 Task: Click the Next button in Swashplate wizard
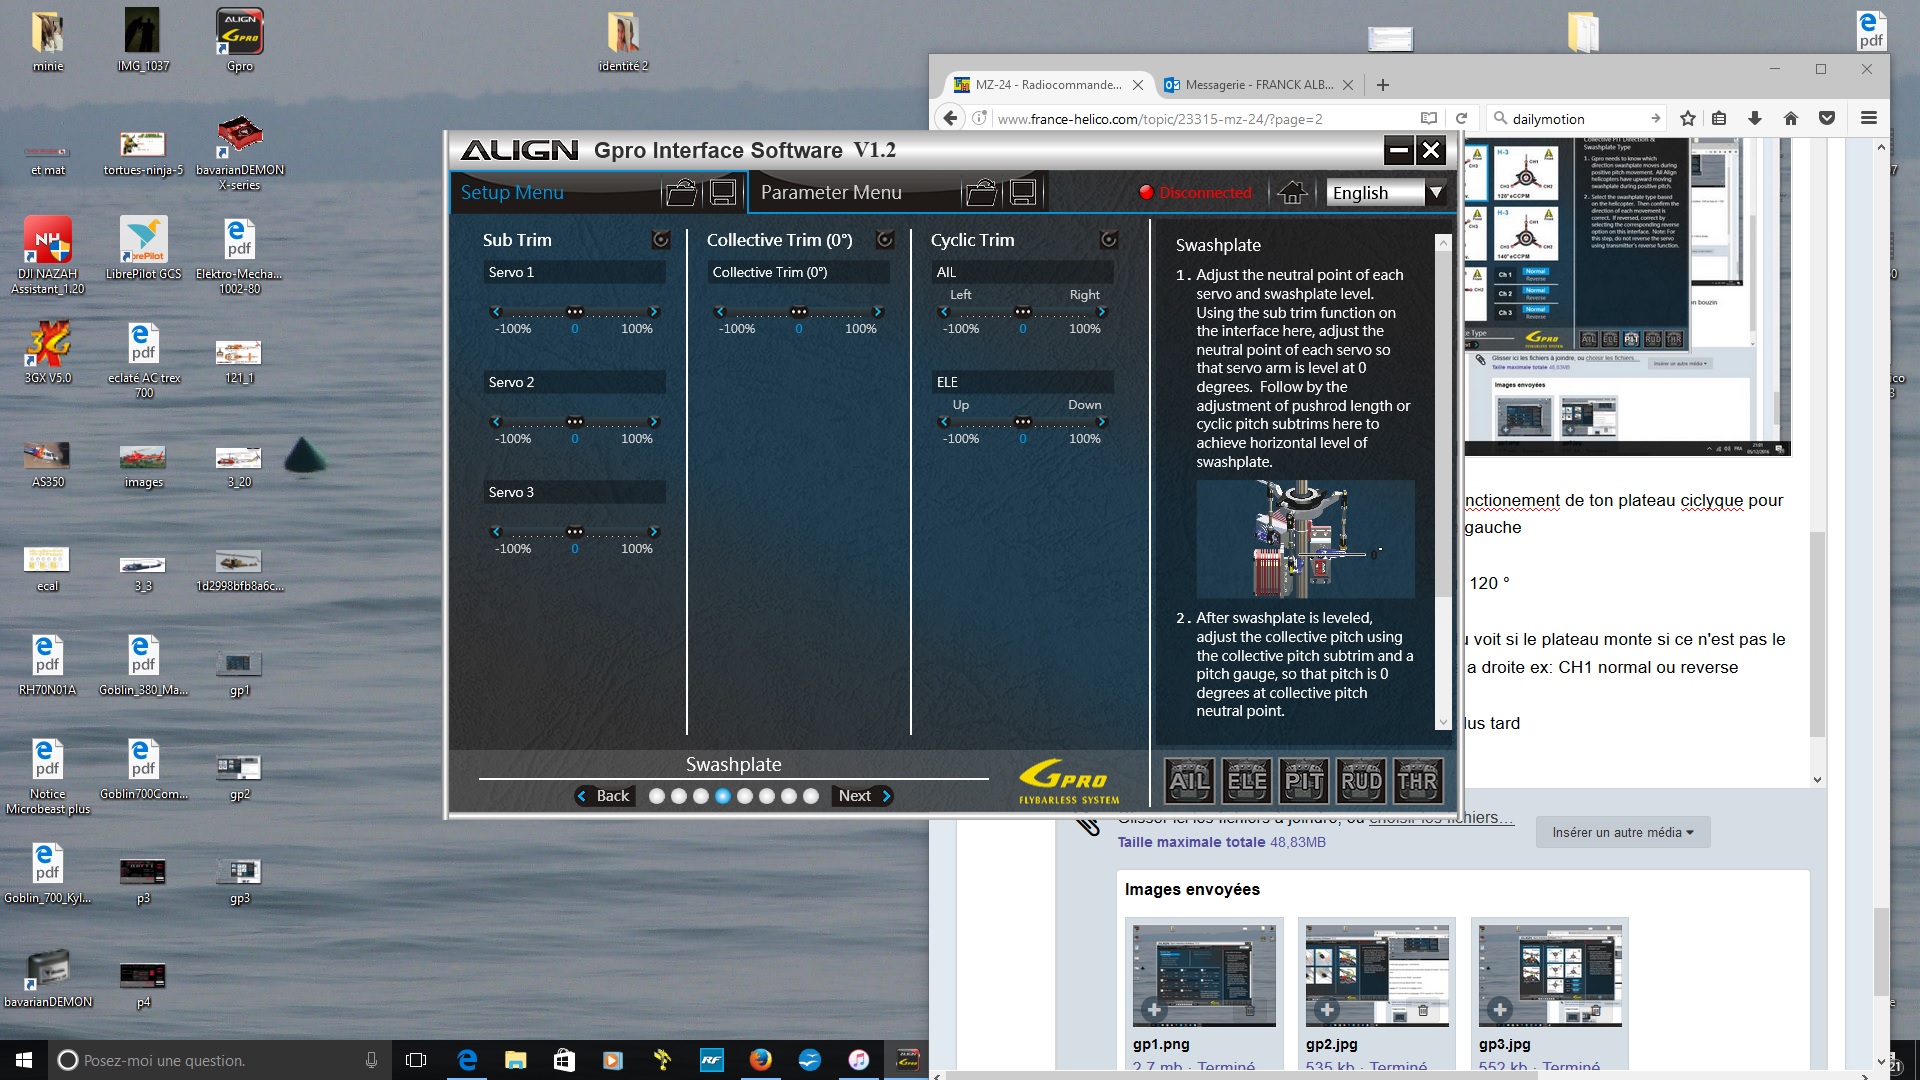pyautogui.click(x=864, y=796)
